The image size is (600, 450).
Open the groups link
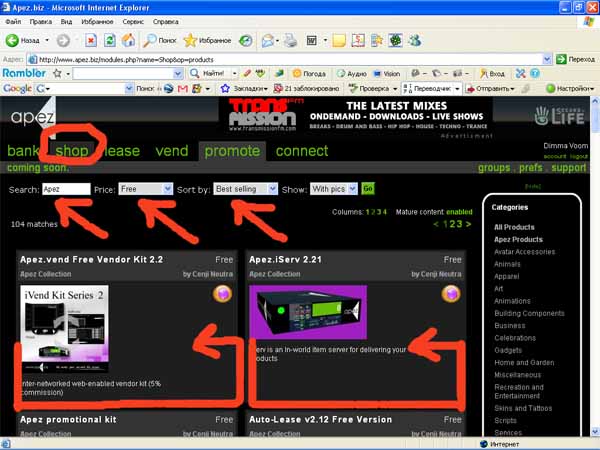pyautogui.click(x=494, y=168)
